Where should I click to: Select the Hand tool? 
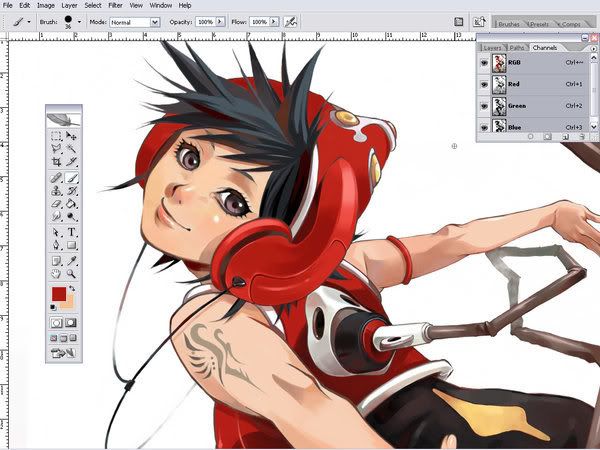click(x=56, y=274)
